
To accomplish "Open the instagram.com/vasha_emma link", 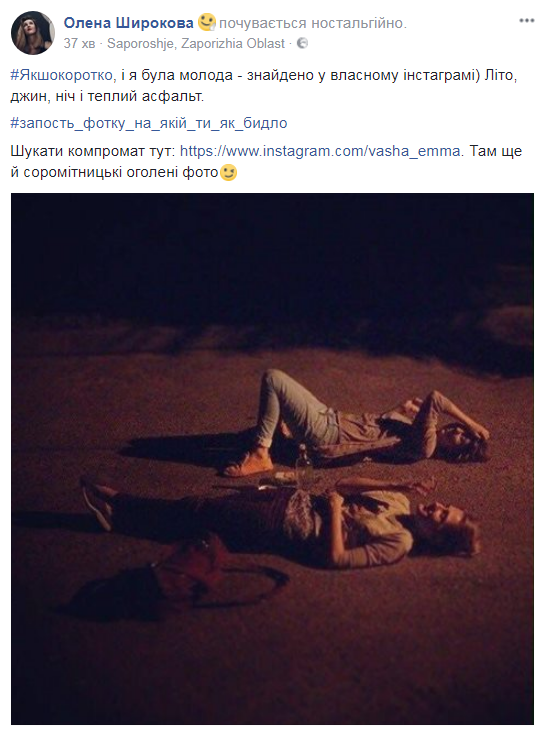I will click(x=320, y=151).
